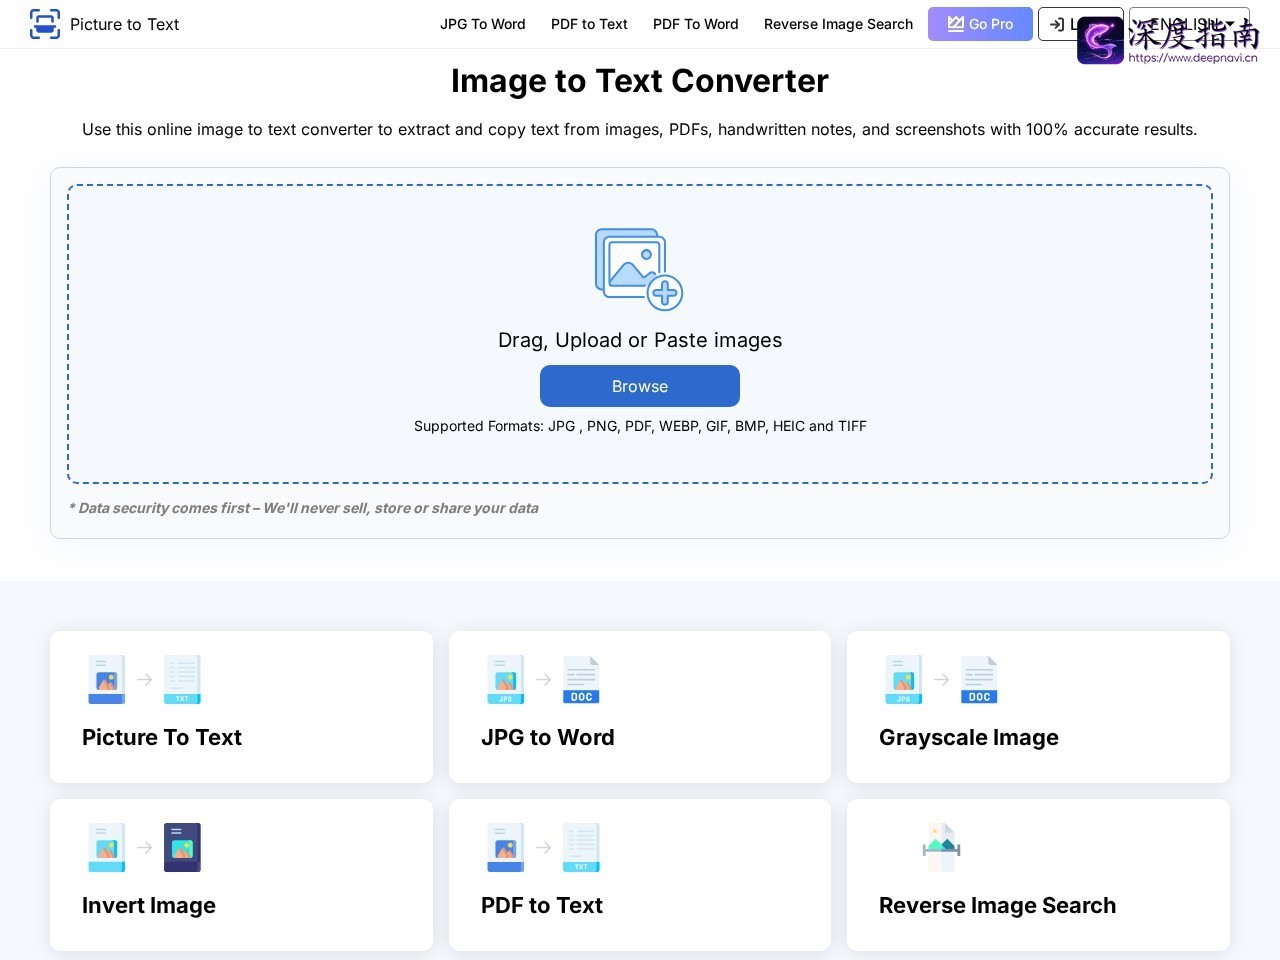Open Reverse Image Search in the navbar
Image resolution: width=1280 pixels, height=960 pixels.
point(838,24)
